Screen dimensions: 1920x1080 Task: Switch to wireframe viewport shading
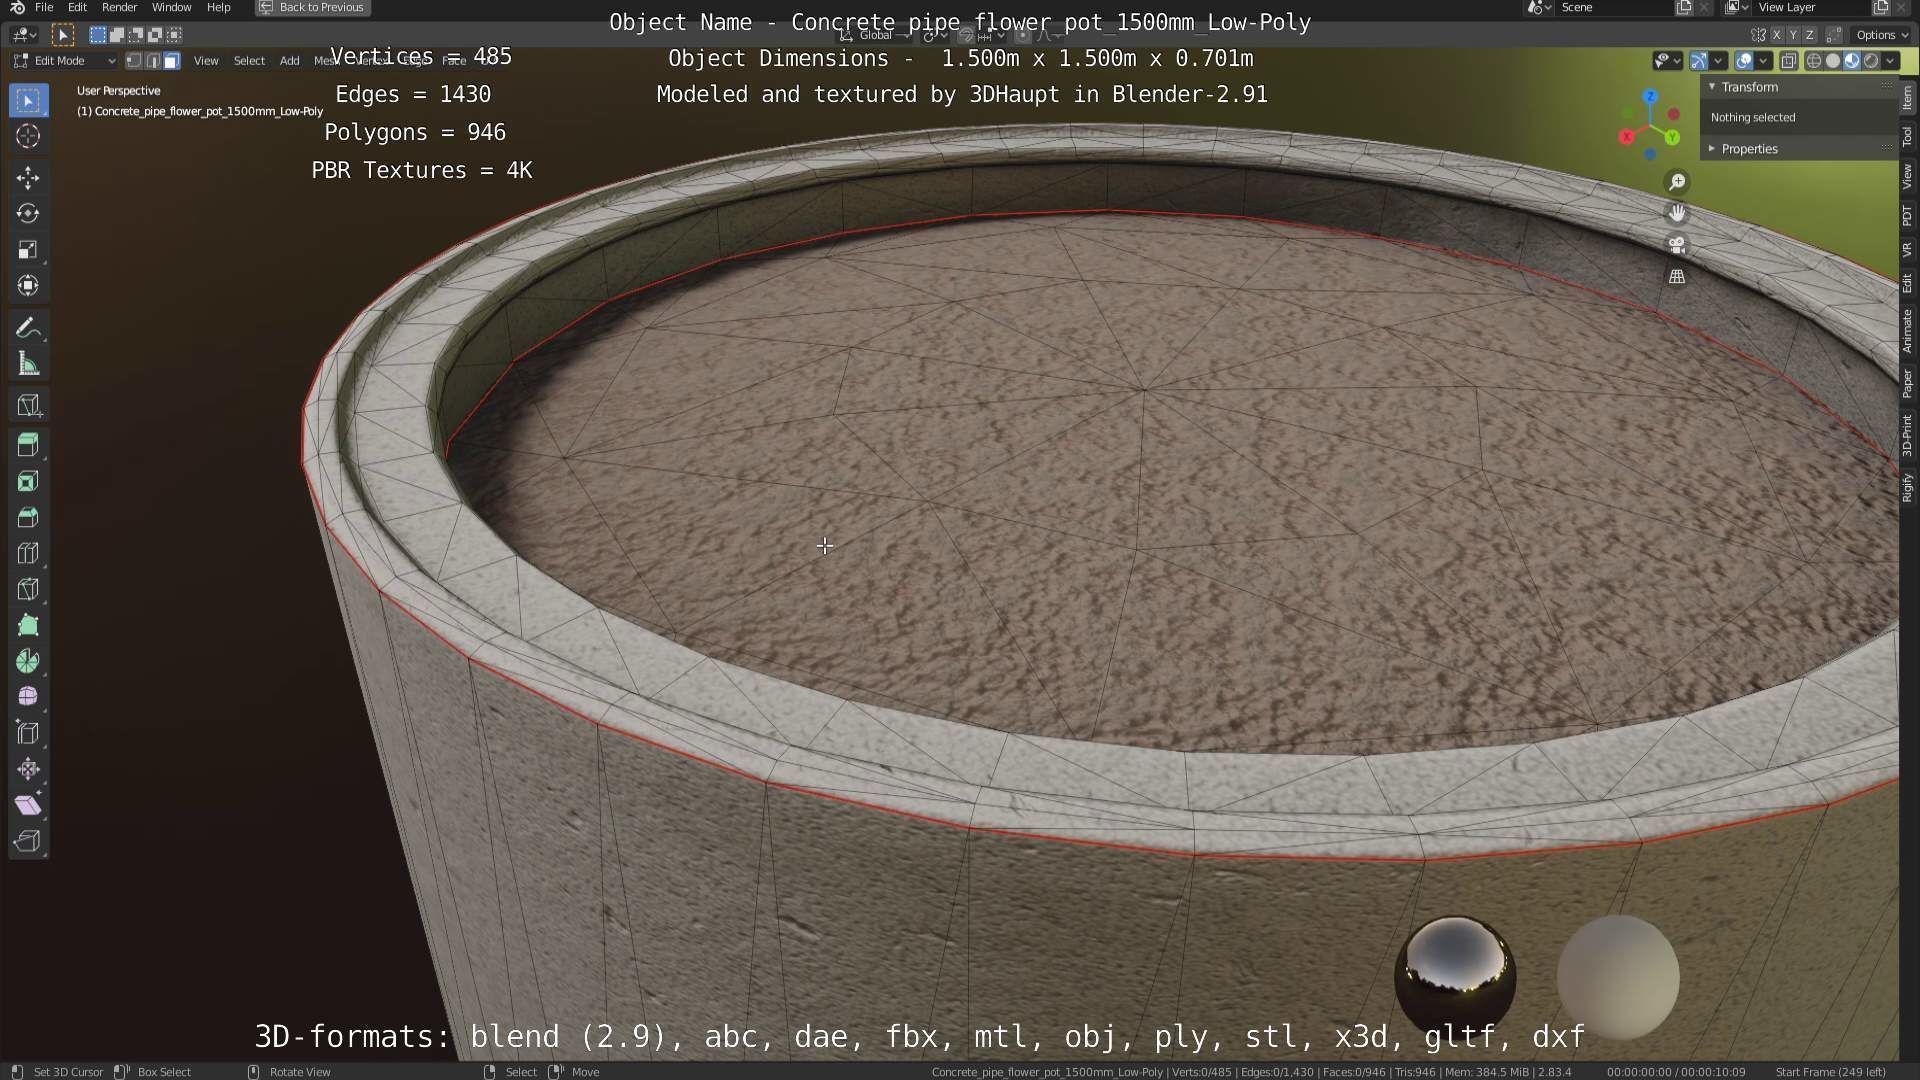pos(1814,61)
